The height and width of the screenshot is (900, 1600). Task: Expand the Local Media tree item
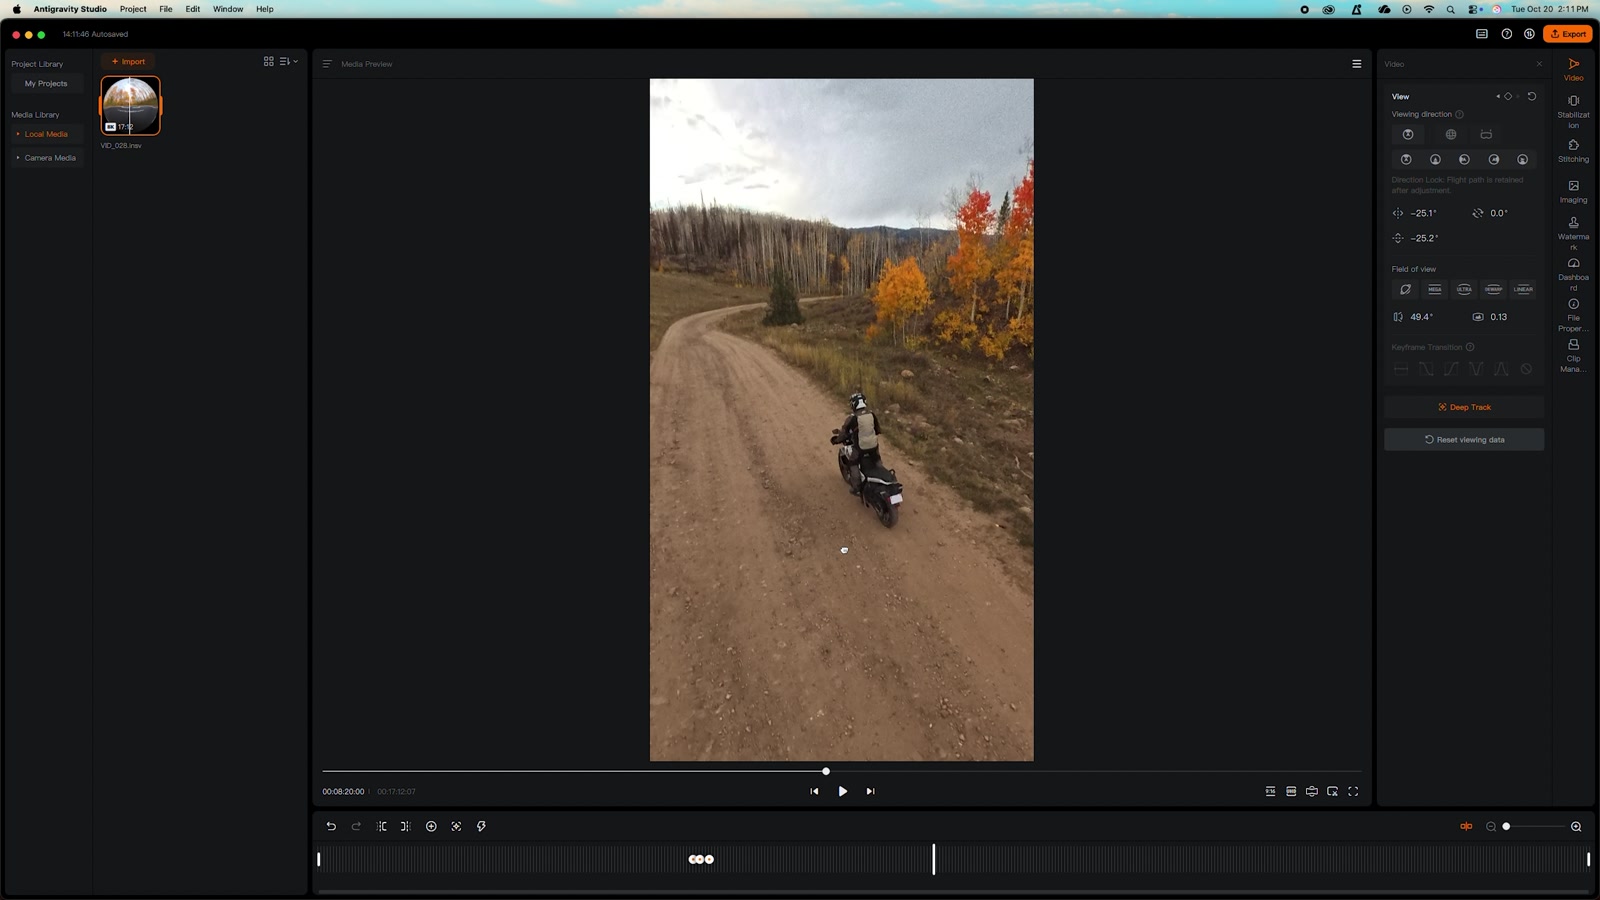pos(18,134)
